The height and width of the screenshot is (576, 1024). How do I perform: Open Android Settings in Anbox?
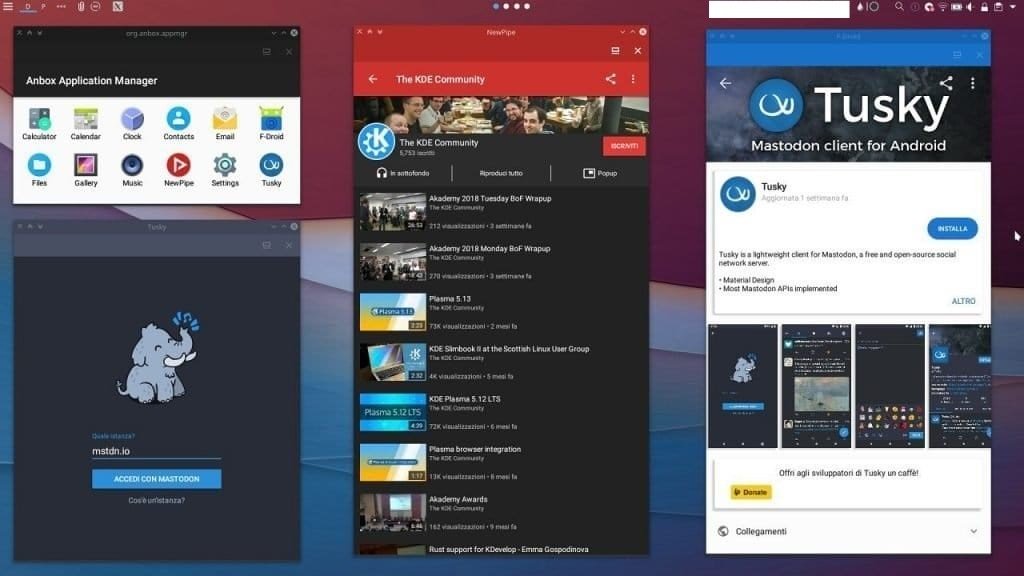225,170
